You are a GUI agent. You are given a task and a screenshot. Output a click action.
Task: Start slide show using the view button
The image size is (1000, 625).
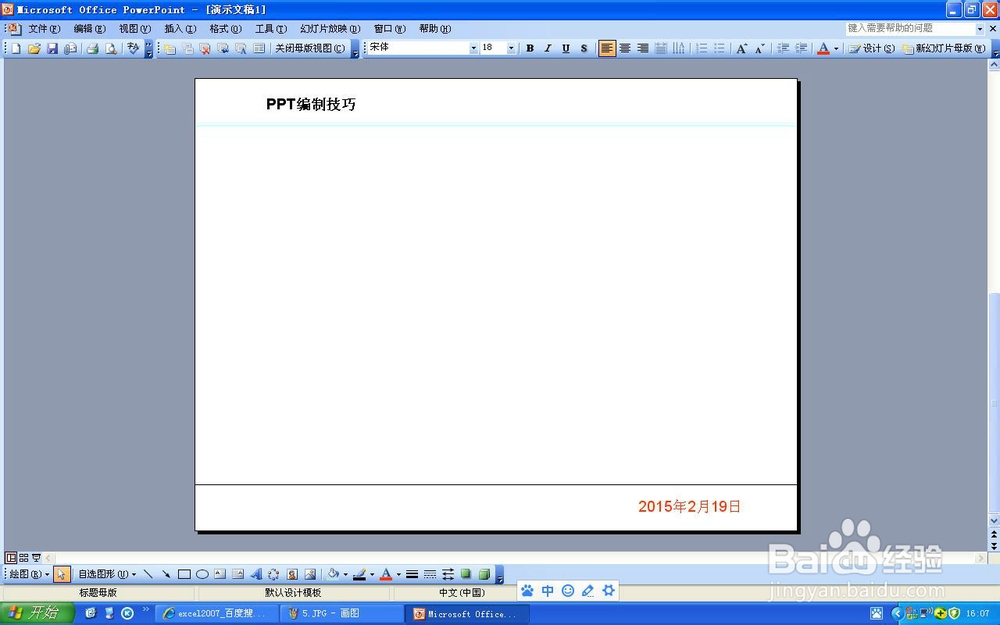click(x=36, y=557)
